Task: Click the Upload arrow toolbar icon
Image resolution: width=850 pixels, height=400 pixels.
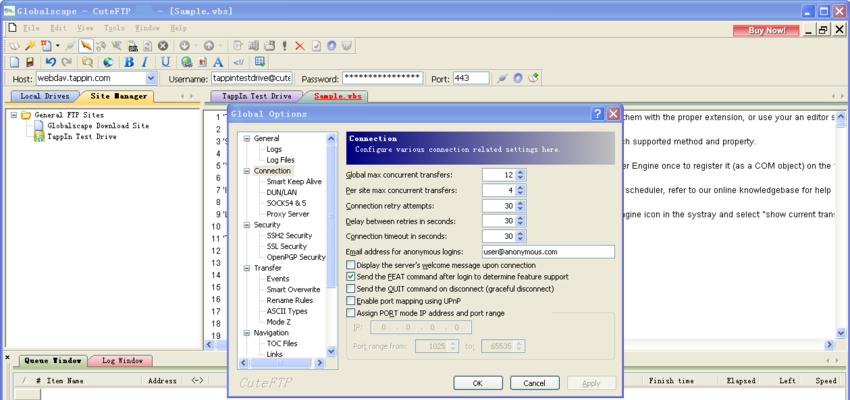Action: (209, 46)
